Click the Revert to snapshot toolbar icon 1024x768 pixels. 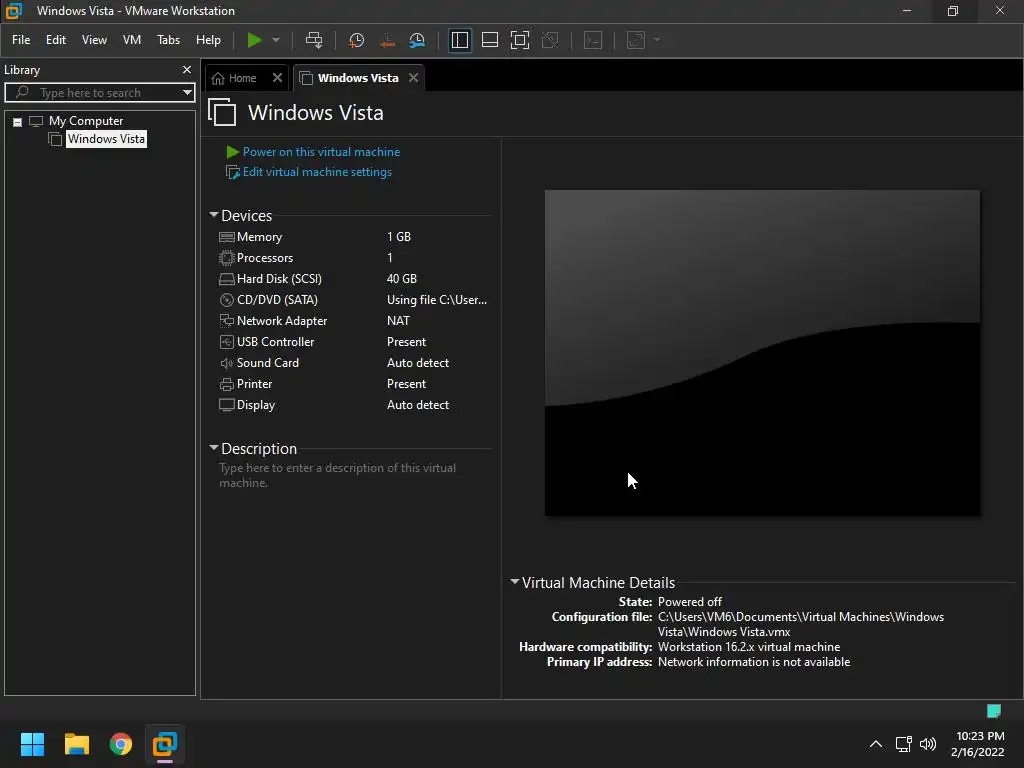coord(387,40)
